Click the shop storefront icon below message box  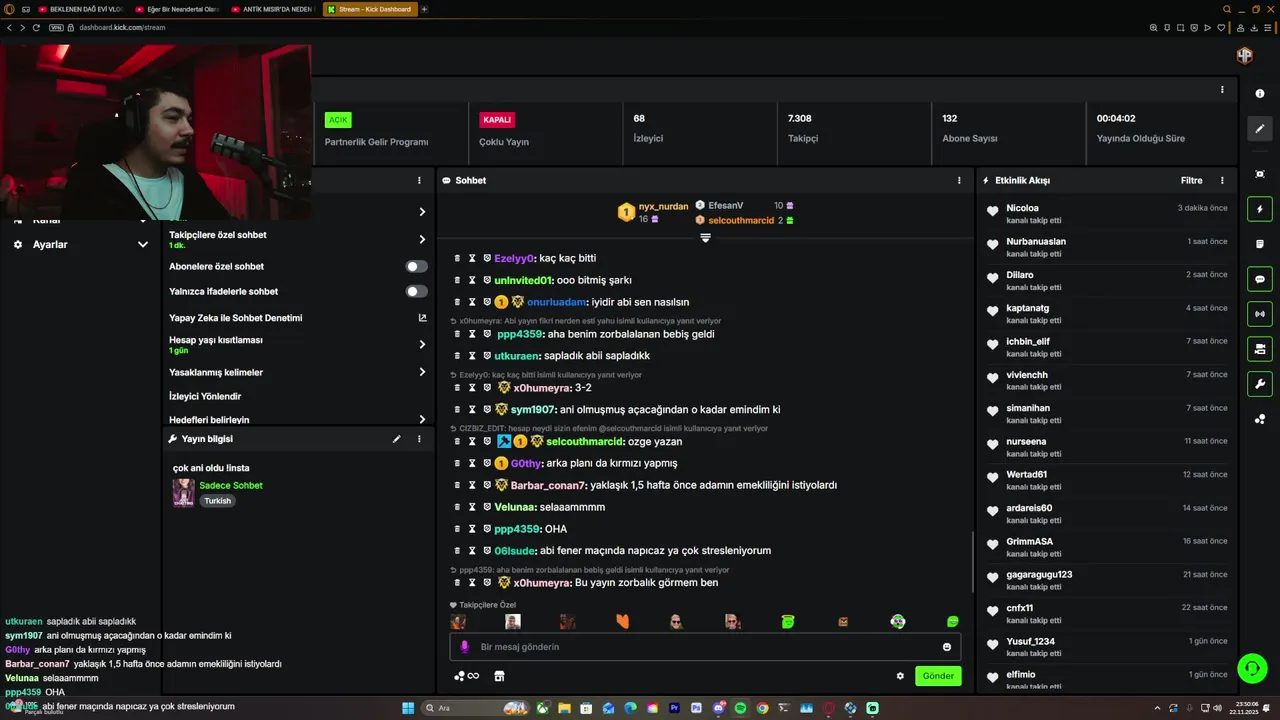point(499,676)
